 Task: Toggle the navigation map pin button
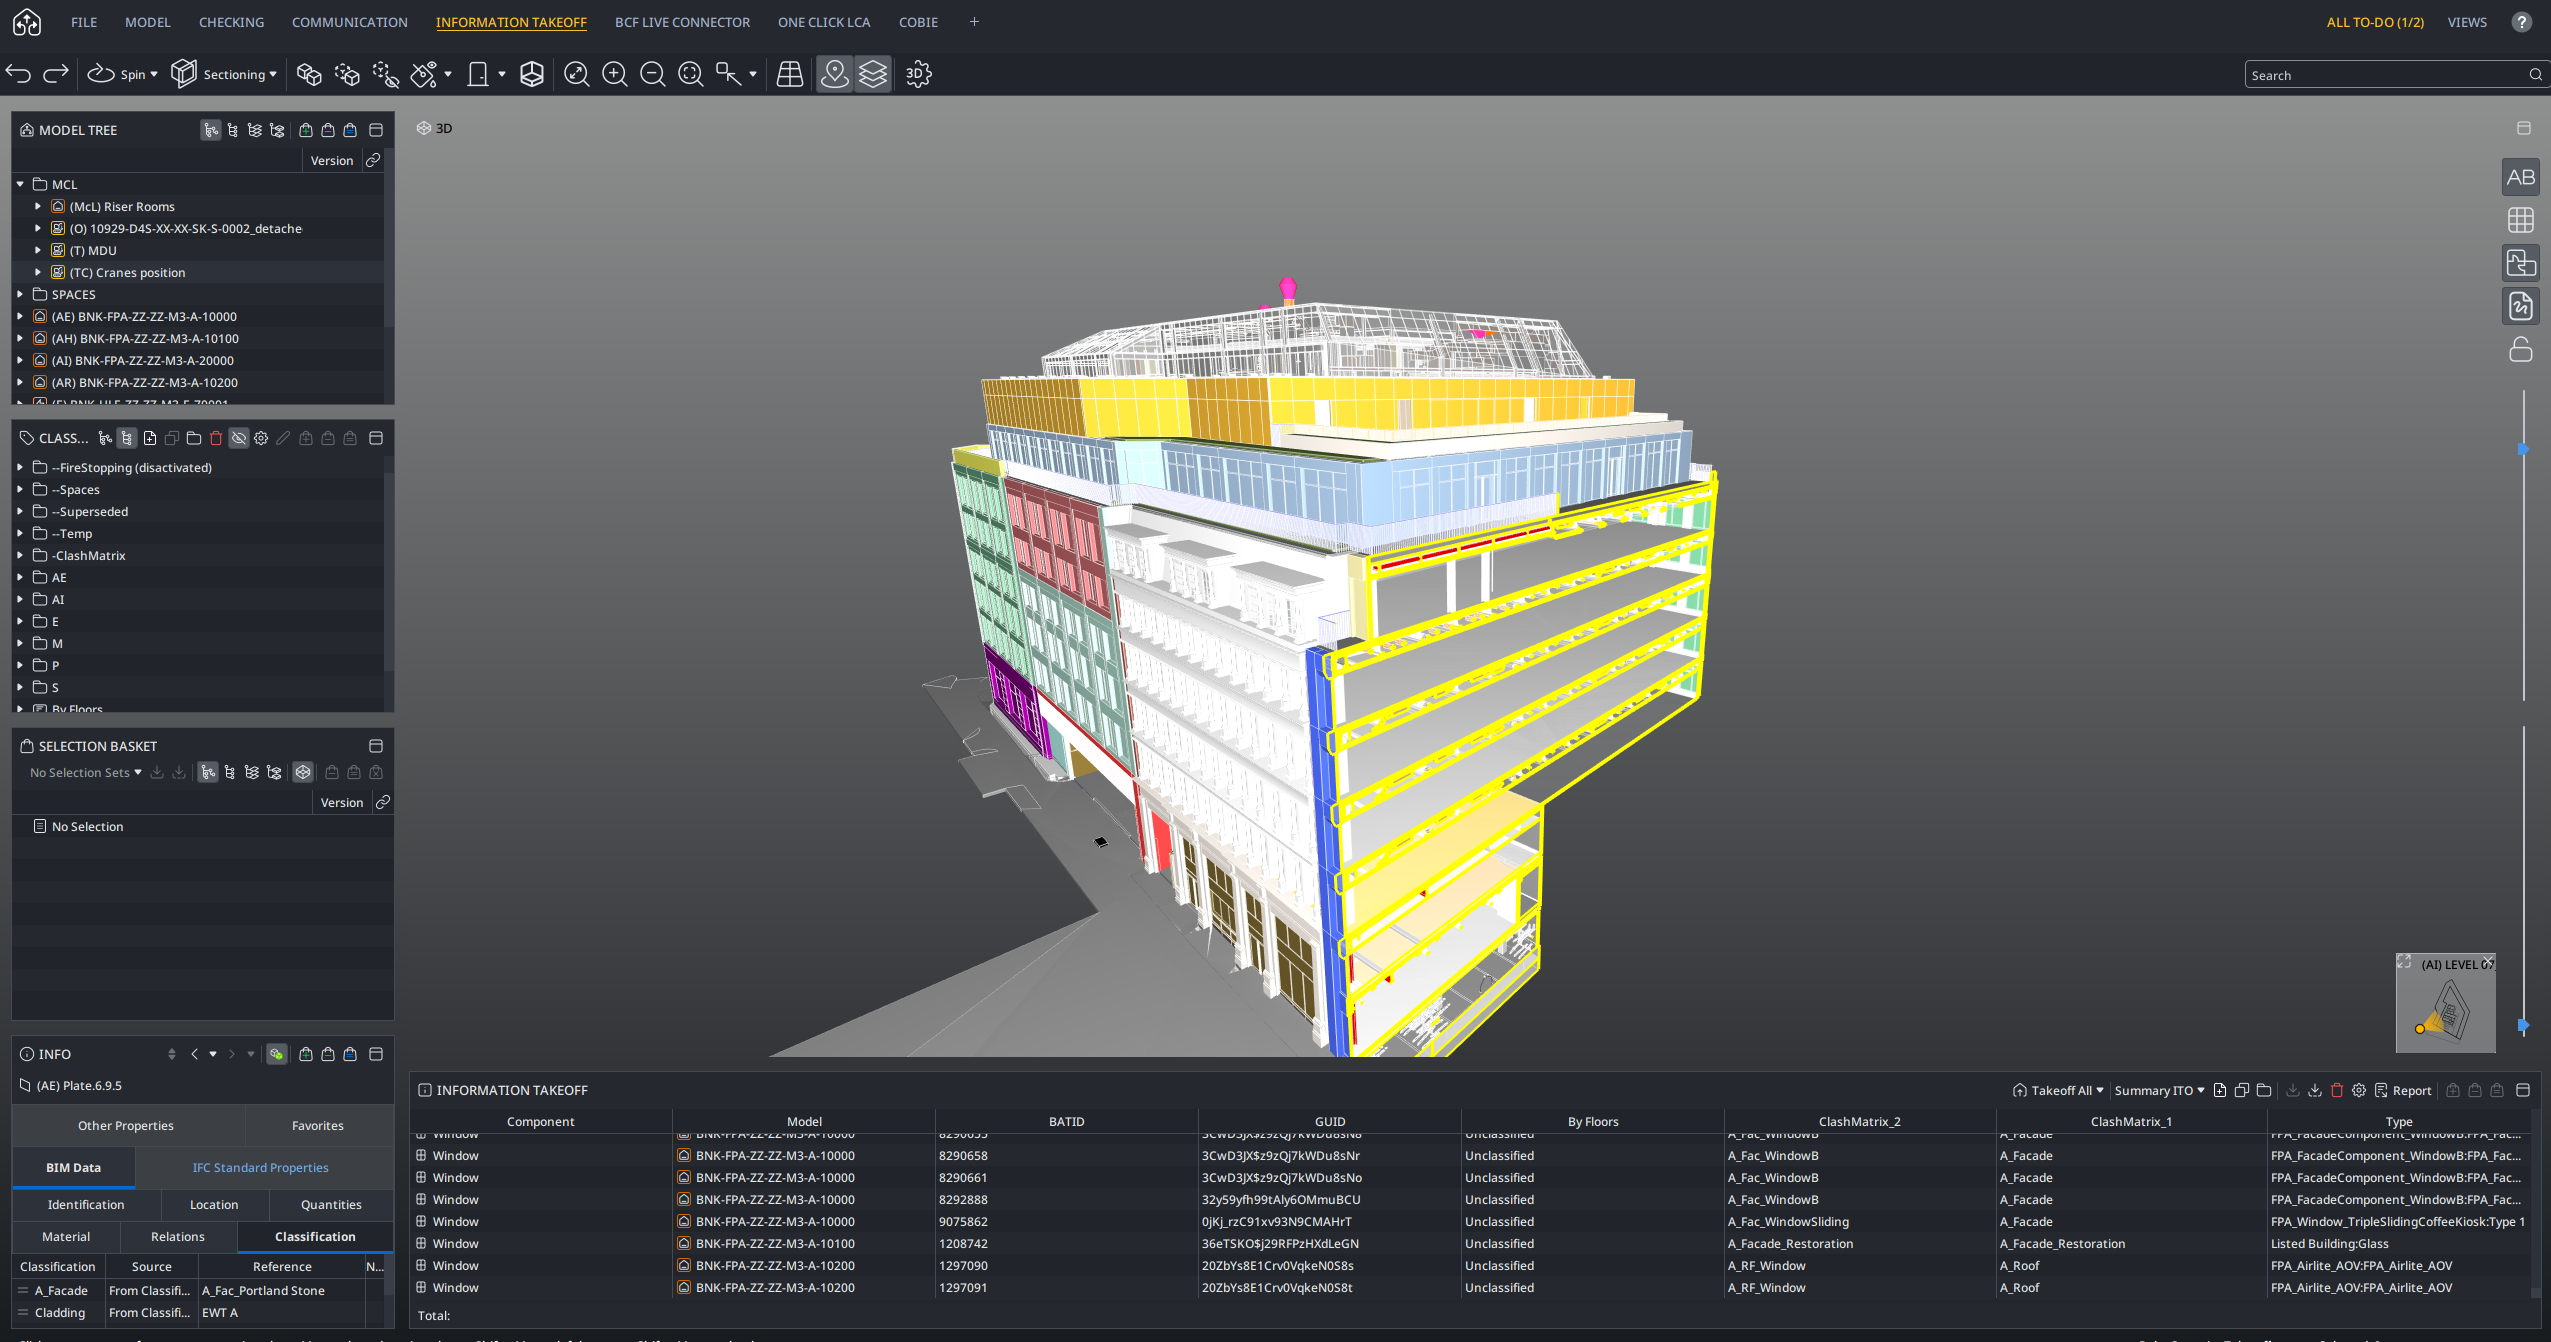[834, 74]
